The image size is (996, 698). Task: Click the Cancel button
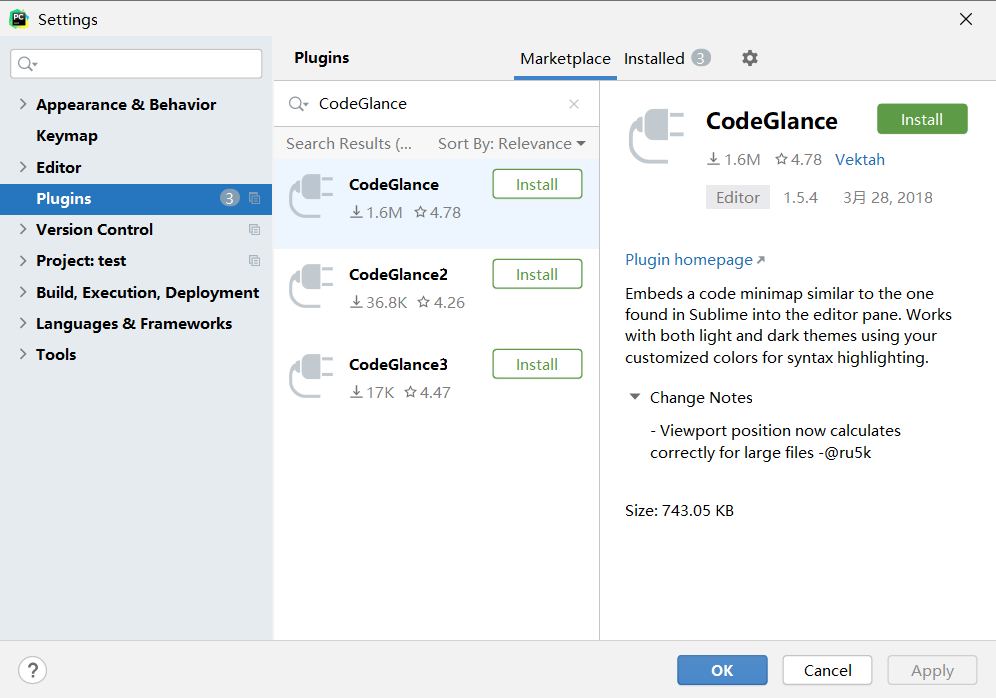coord(827,670)
